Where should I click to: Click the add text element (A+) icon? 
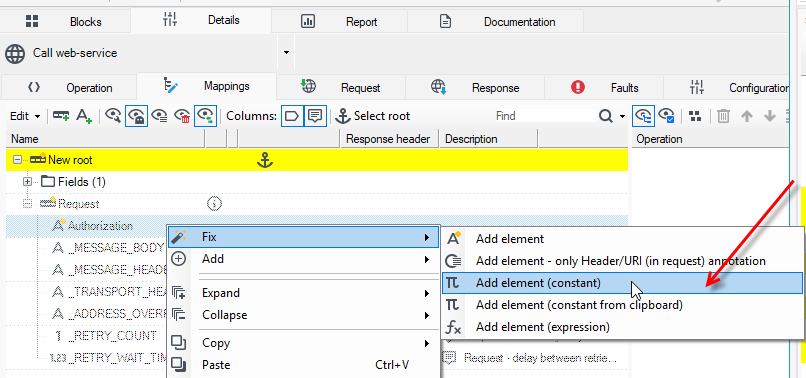pos(84,116)
